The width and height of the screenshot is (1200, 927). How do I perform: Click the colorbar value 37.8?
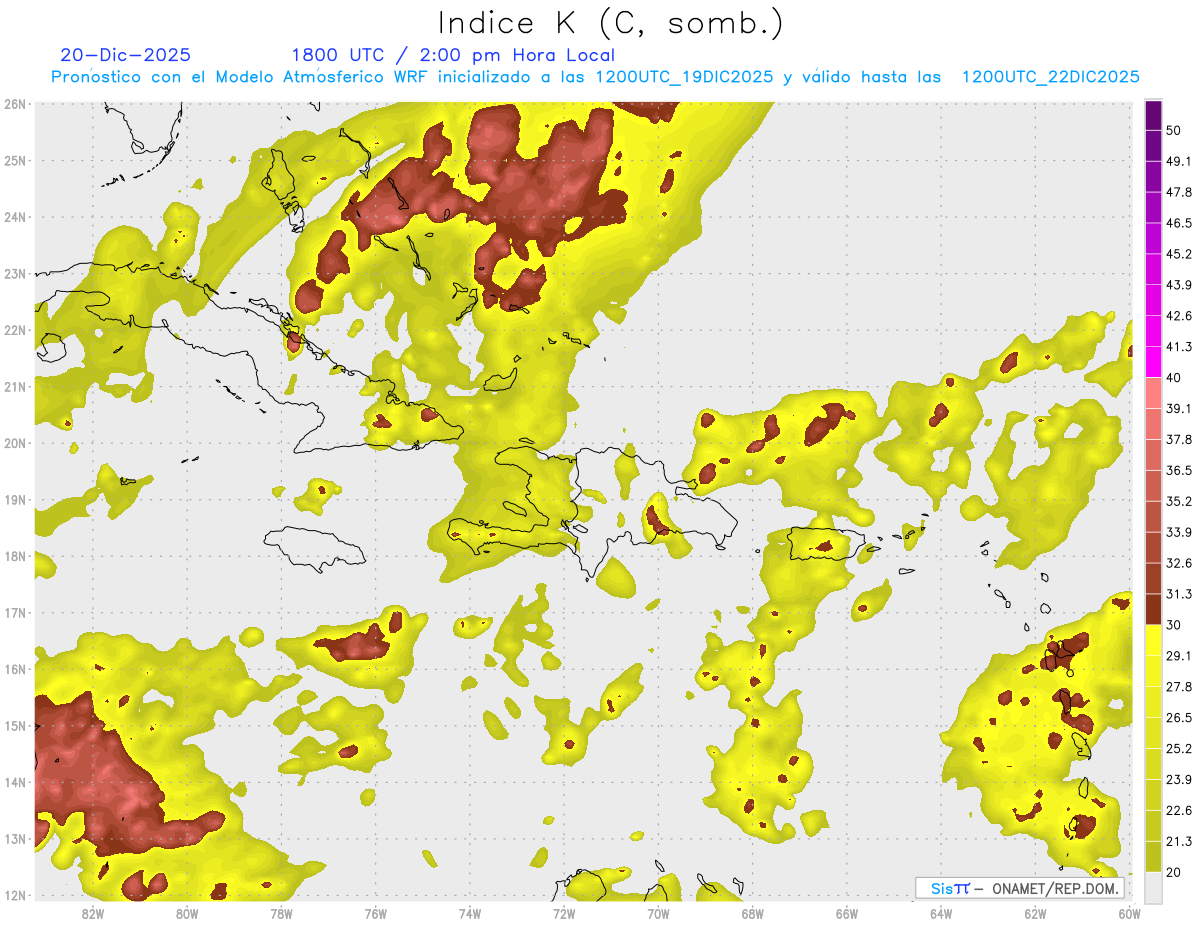1178,439
